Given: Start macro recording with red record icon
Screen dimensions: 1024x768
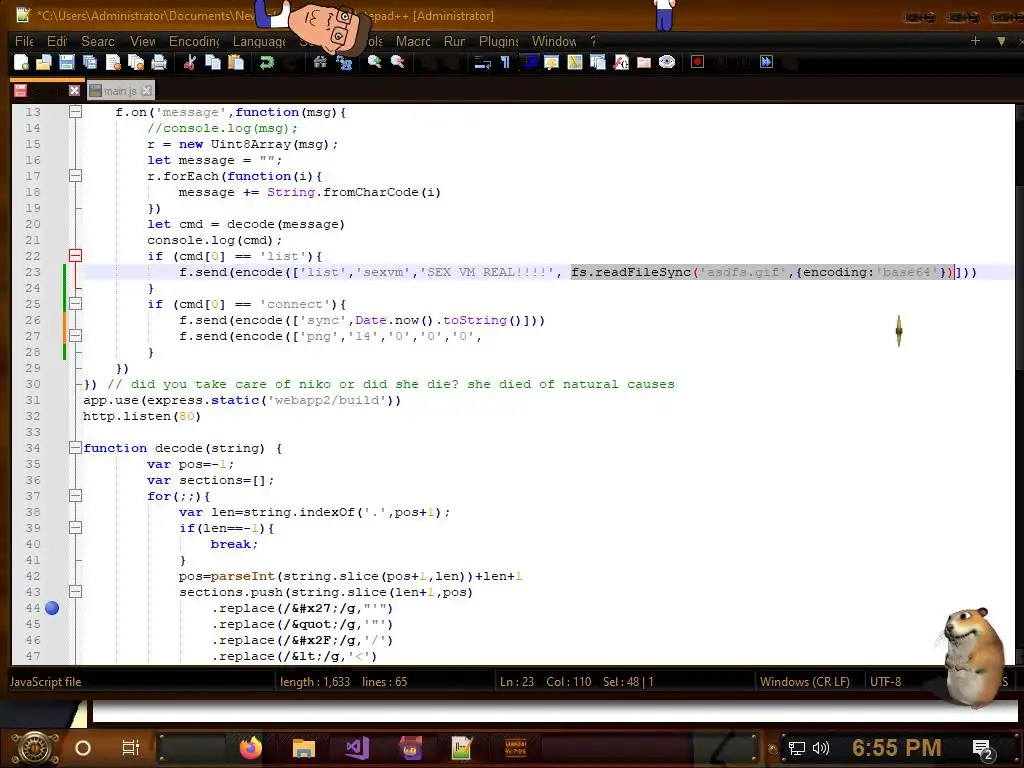Looking at the screenshot, I should [697, 63].
